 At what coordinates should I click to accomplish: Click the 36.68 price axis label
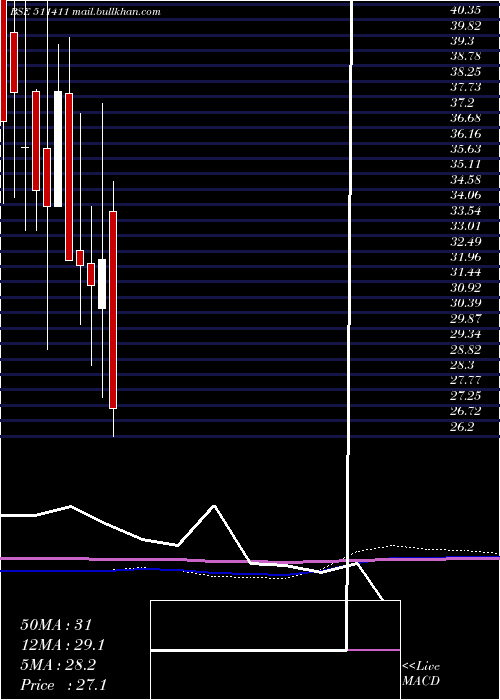coord(465,118)
